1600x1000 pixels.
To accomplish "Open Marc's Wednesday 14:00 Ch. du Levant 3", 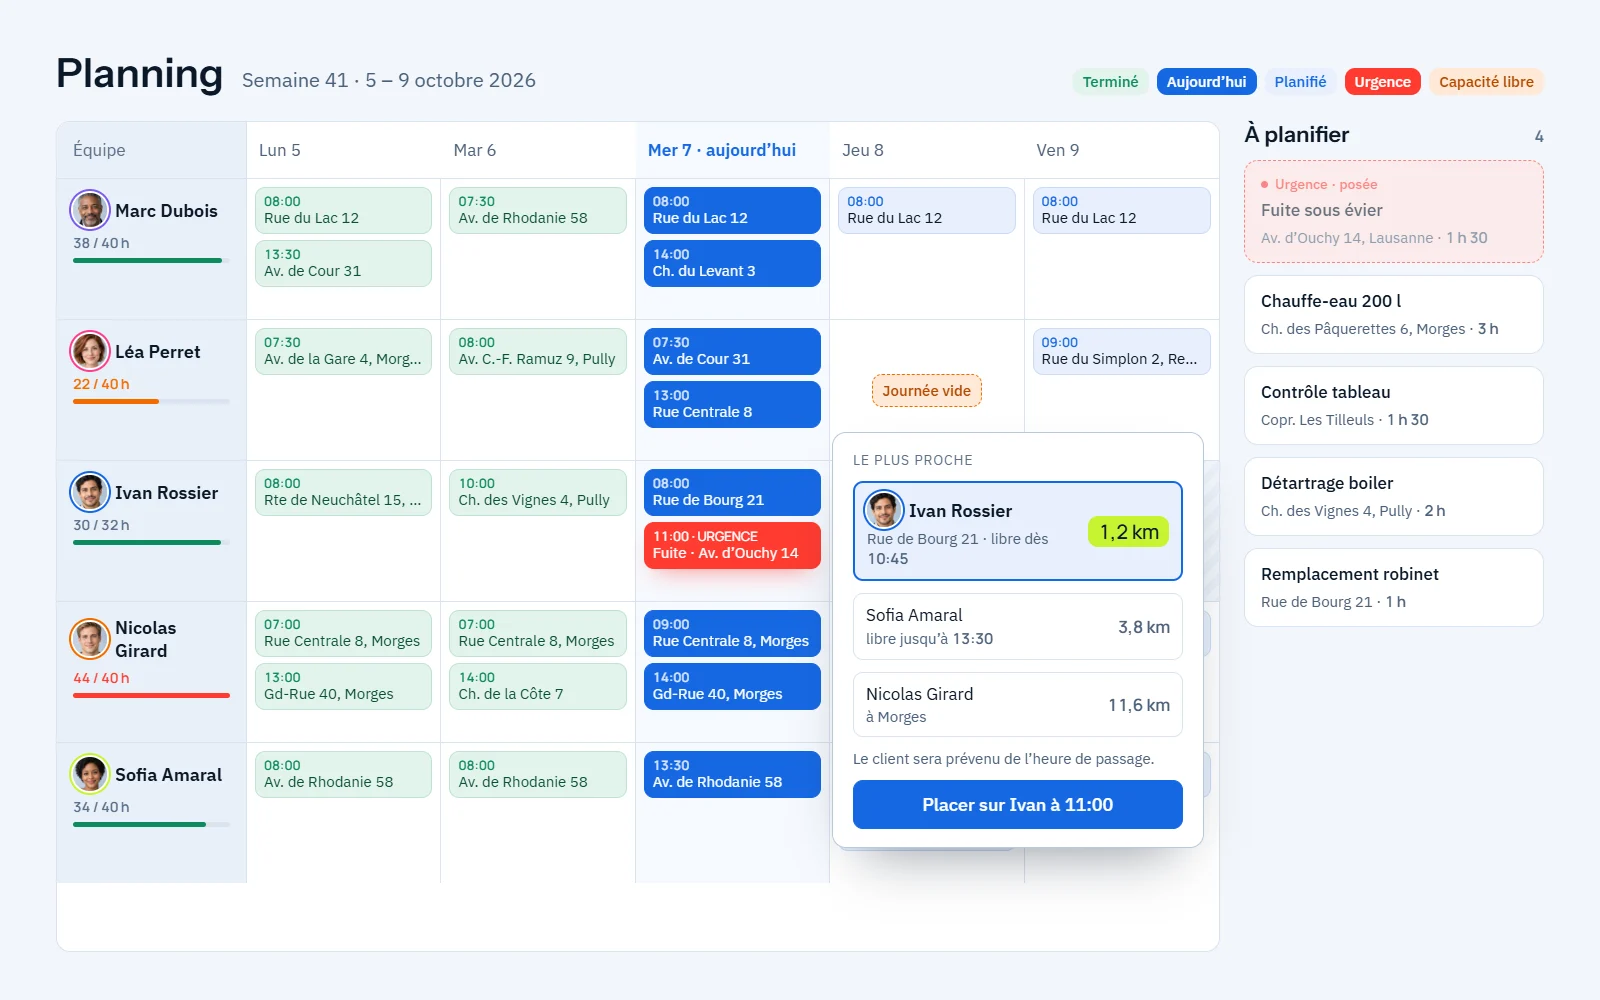I will tap(732, 263).
